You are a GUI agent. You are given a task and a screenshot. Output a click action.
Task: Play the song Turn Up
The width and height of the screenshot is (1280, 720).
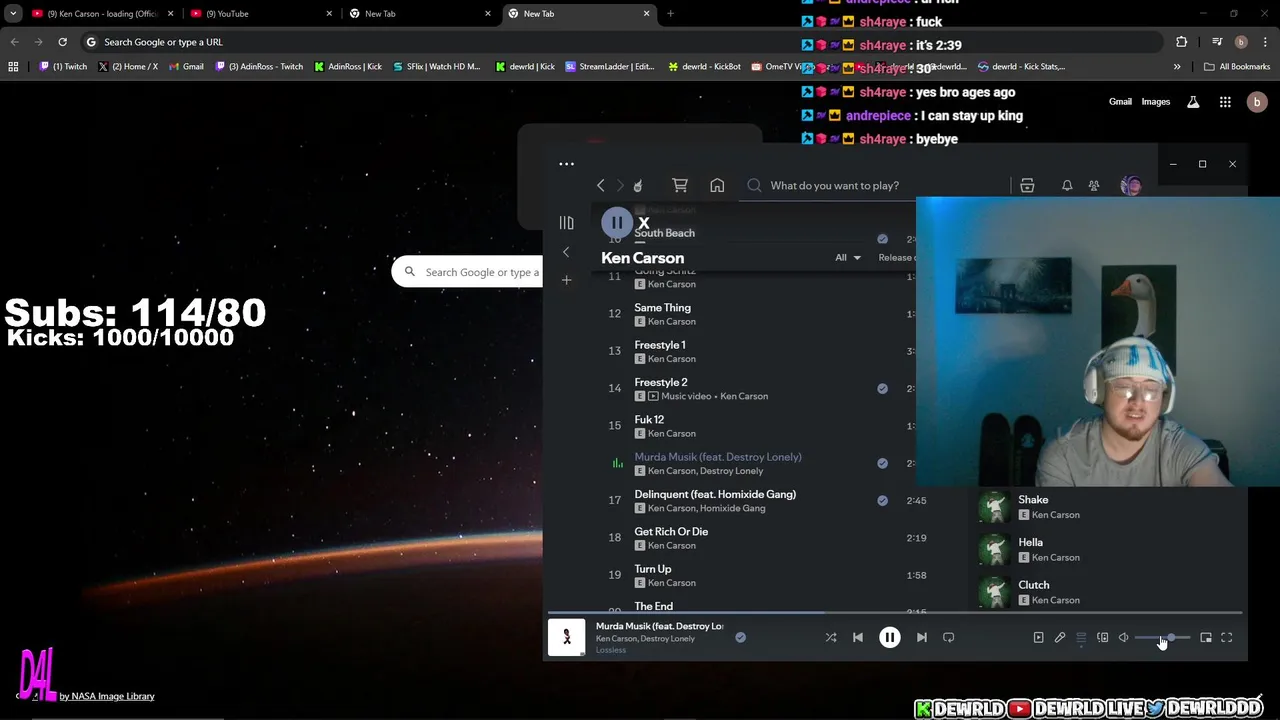click(653, 569)
